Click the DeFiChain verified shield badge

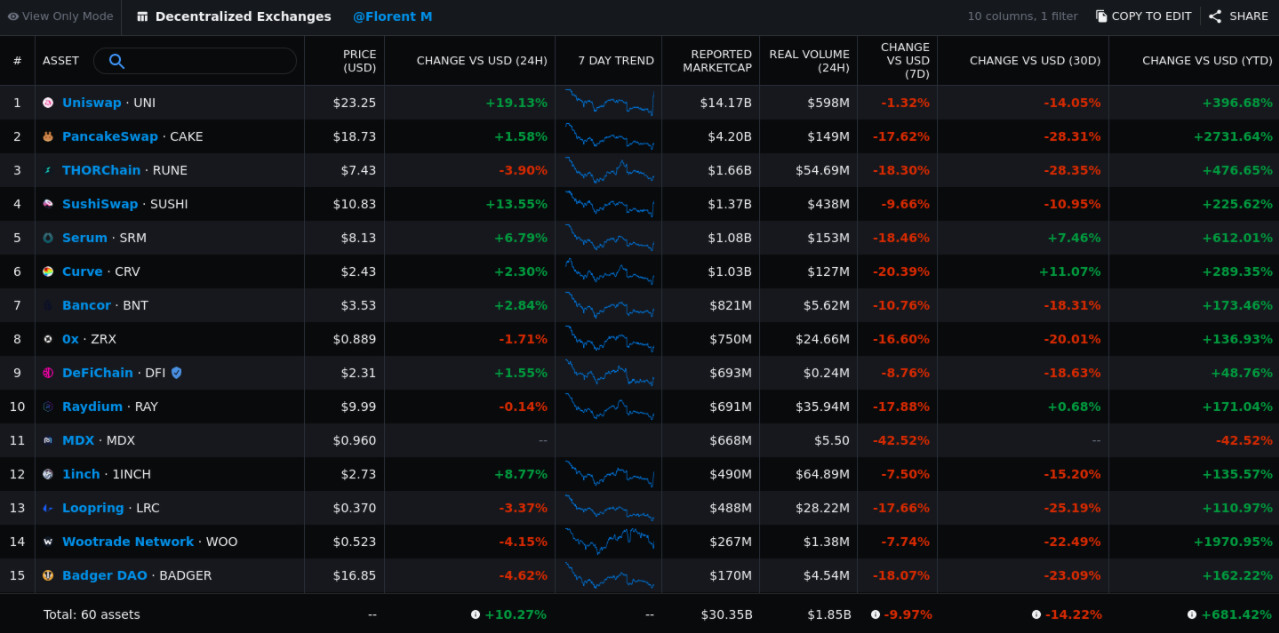click(x=177, y=373)
